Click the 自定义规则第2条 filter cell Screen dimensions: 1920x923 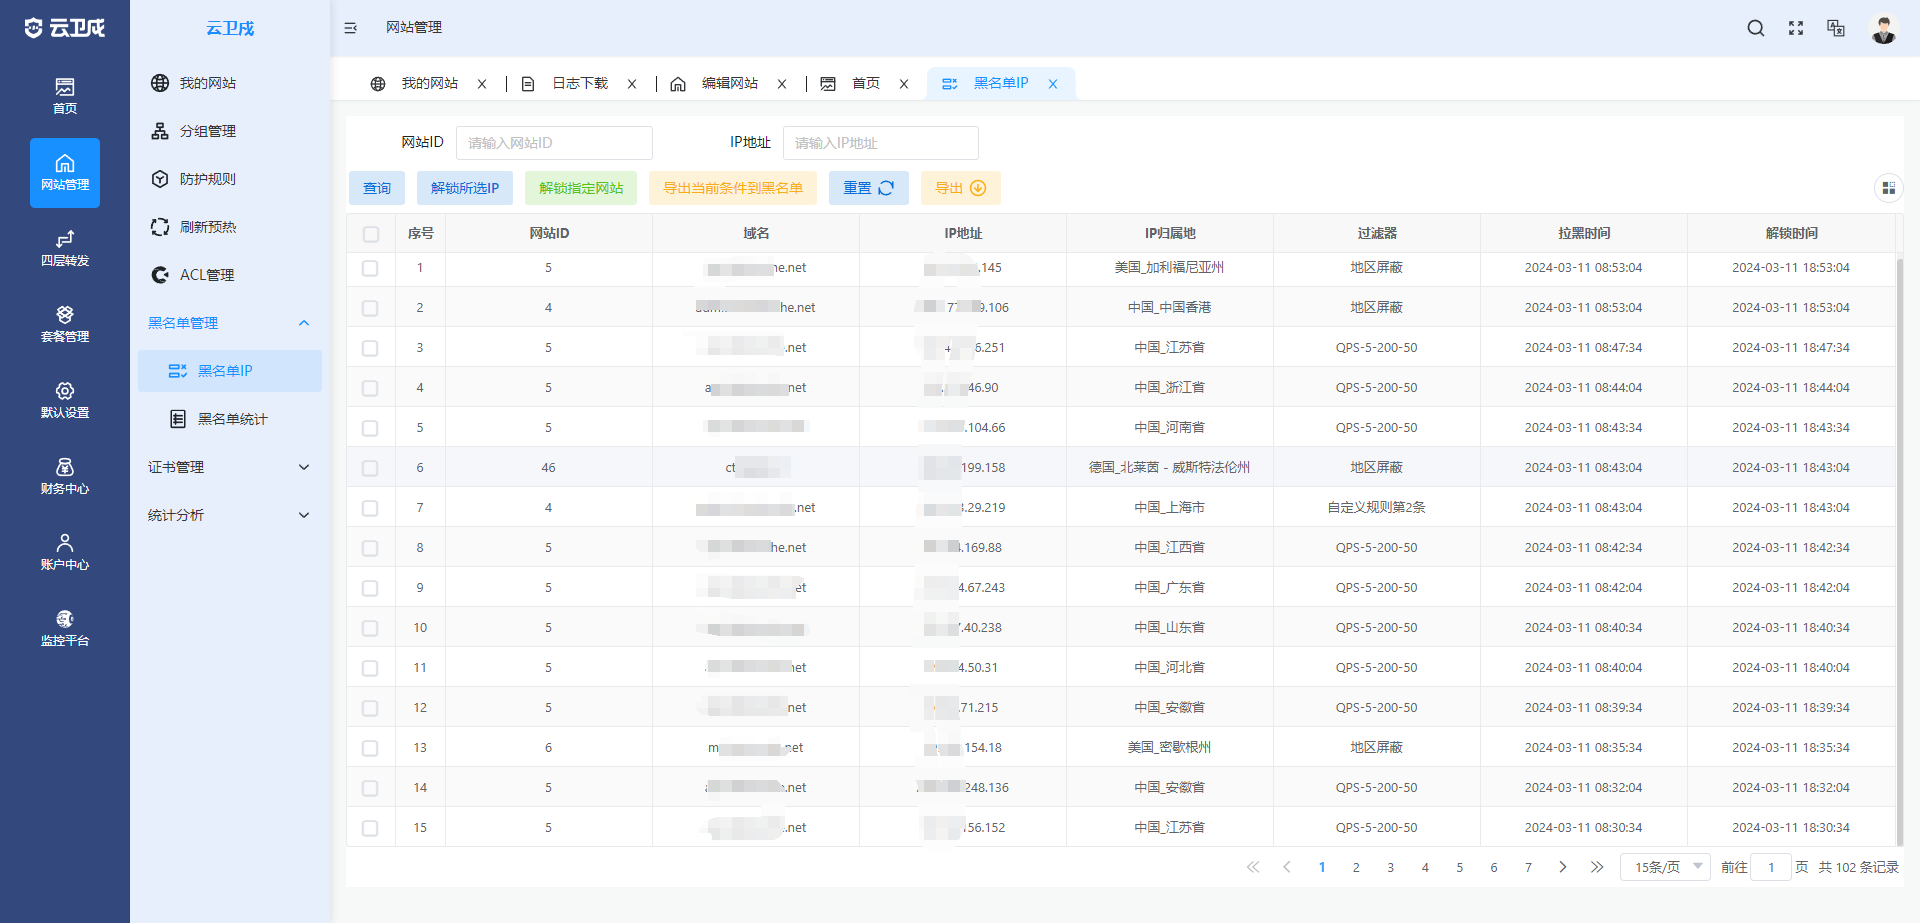[x=1377, y=508]
